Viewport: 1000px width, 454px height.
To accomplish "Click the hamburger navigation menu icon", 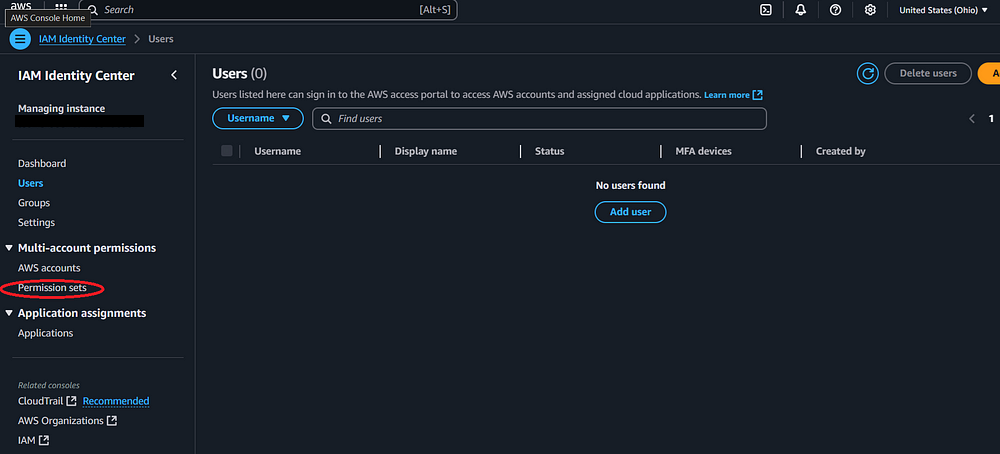I will (20, 39).
